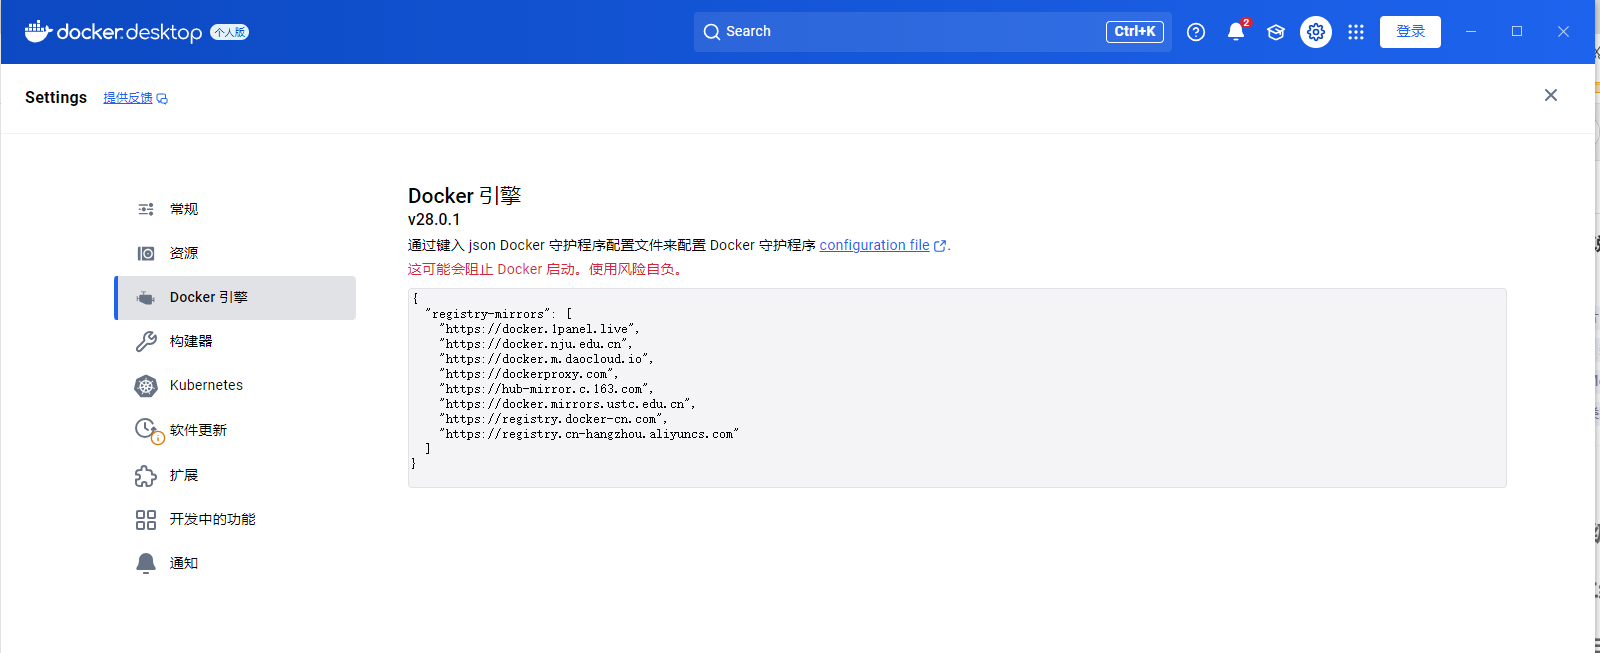Click the hub-mirror.c.163.com mirror line
This screenshot has height=653, width=1600.
[546, 389]
